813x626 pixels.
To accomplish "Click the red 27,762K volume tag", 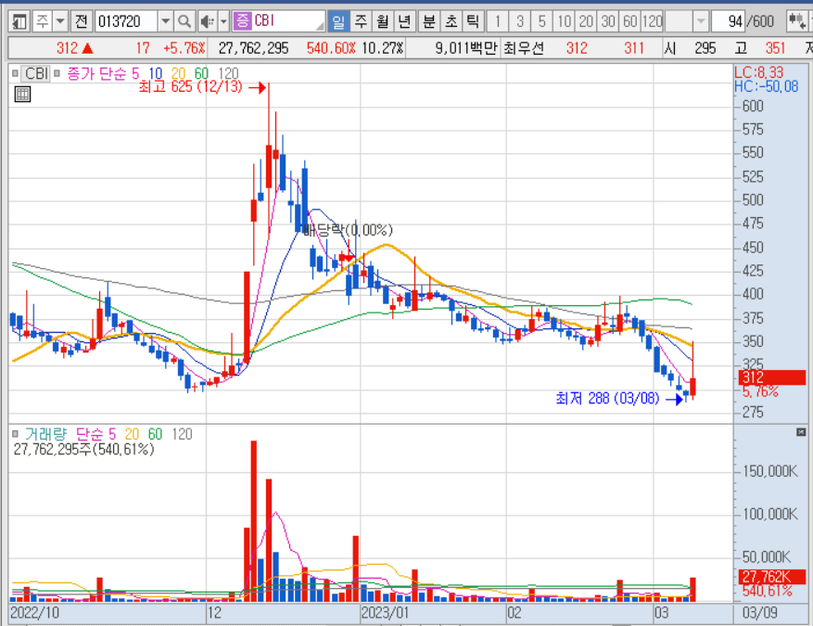I will tap(772, 576).
